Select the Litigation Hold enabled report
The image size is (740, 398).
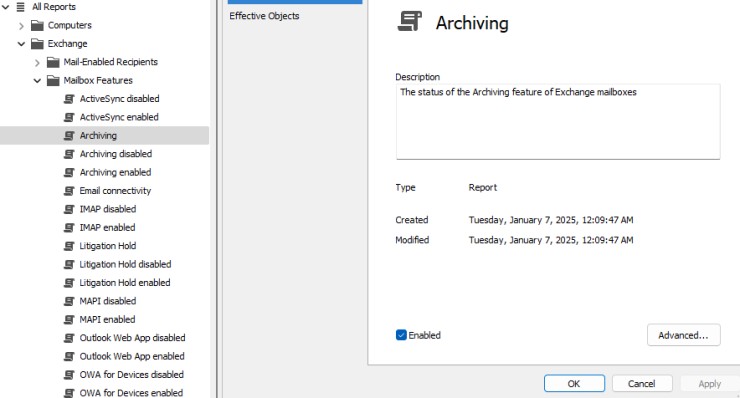click(125, 283)
